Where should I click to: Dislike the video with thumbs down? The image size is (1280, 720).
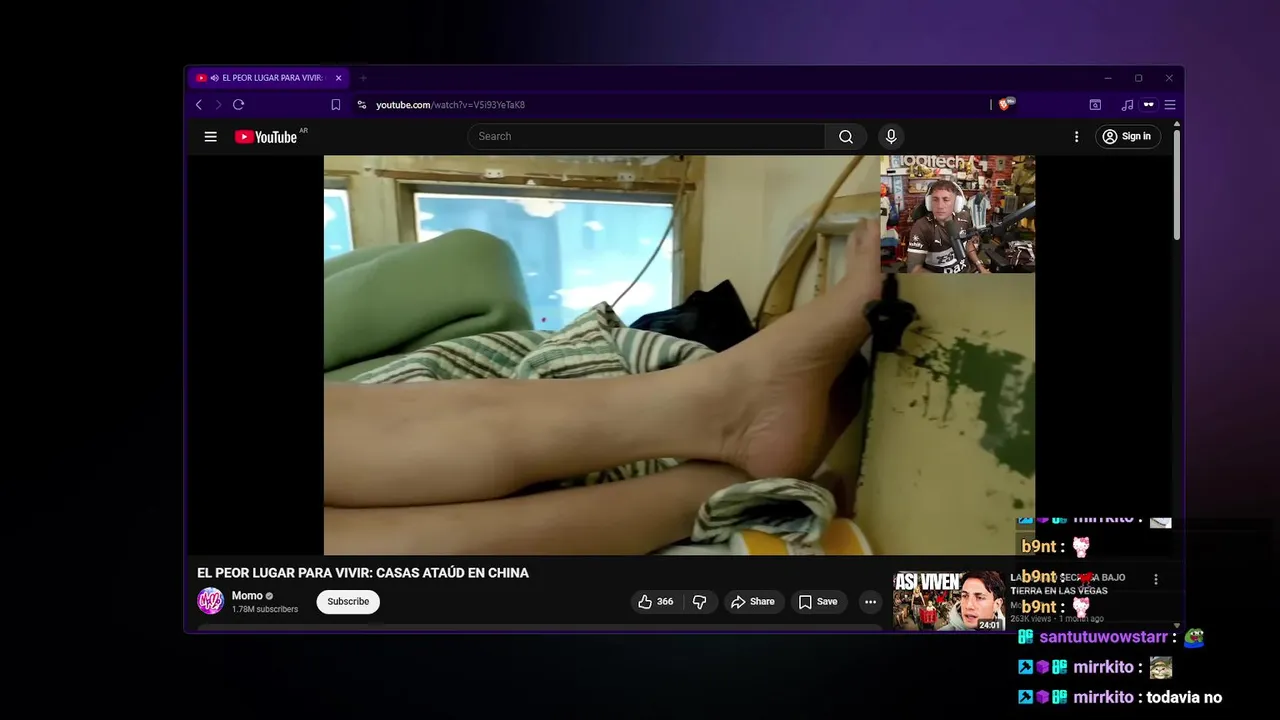[700, 602]
